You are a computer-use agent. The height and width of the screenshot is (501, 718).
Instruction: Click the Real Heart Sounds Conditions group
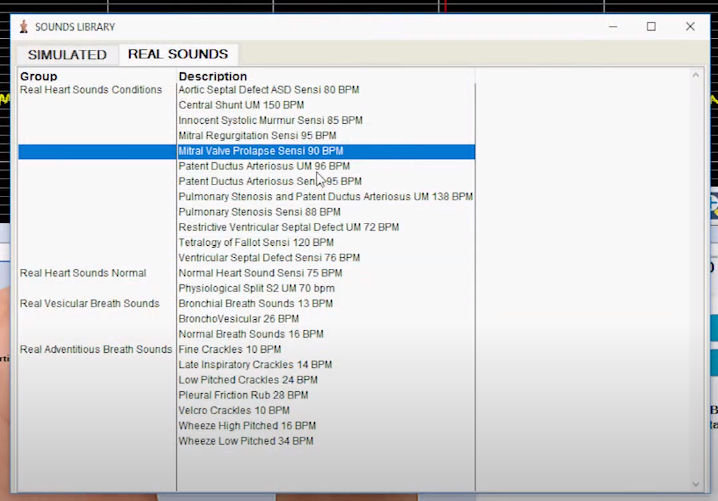pyautogui.click(x=91, y=90)
